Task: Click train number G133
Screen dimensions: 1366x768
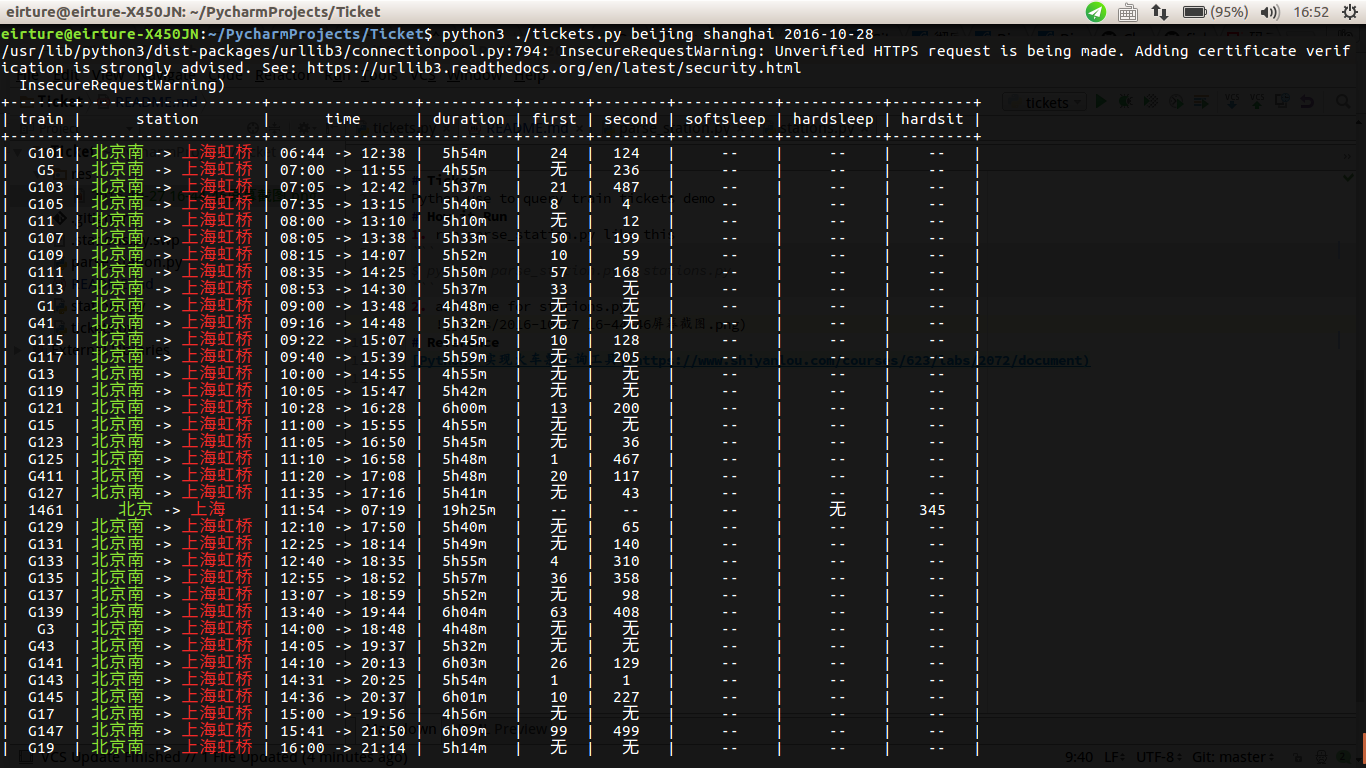Action: [45, 561]
